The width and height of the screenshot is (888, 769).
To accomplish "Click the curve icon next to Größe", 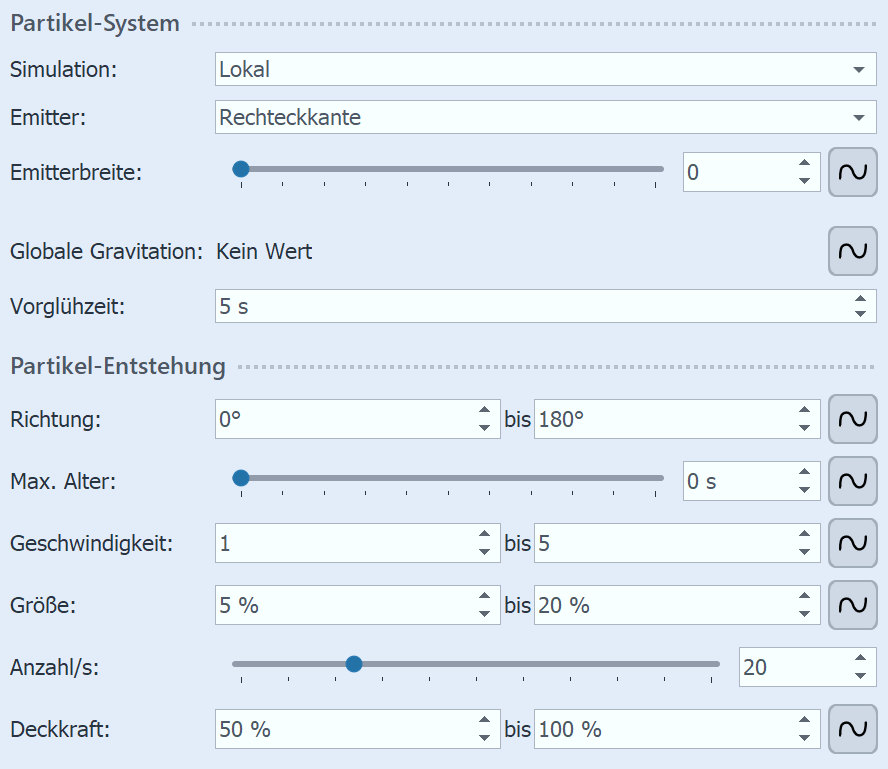I will pyautogui.click(x=852, y=605).
